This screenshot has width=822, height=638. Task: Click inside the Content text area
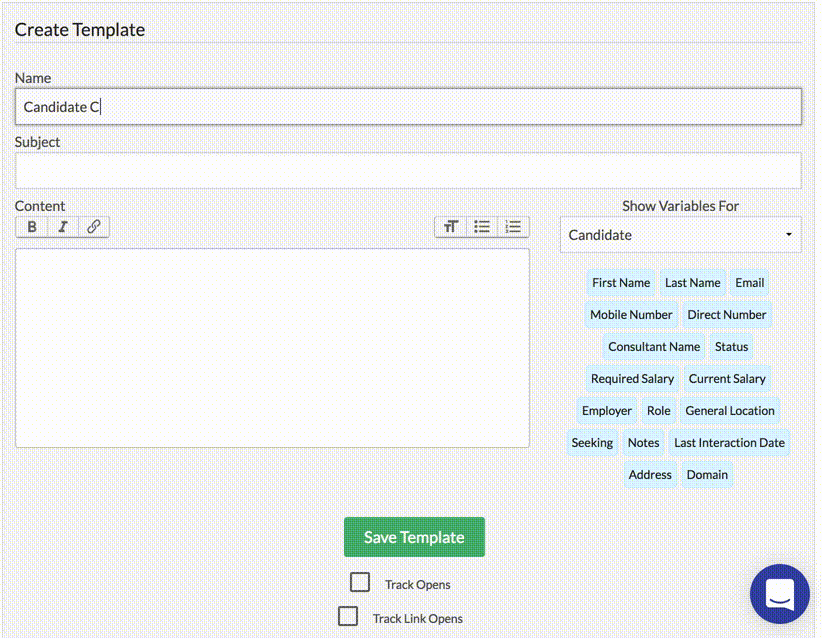pos(272,347)
